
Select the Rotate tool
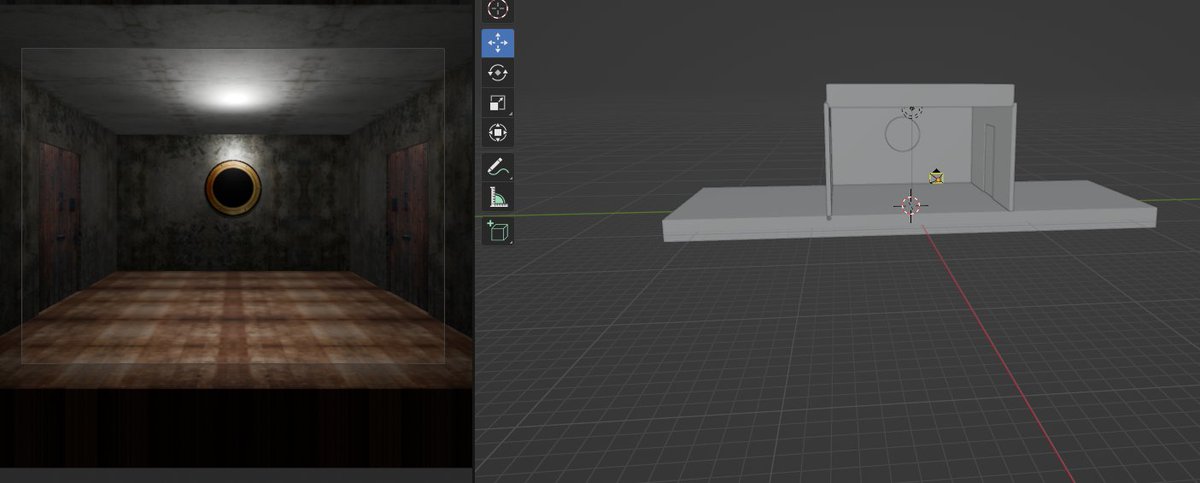pyautogui.click(x=497, y=73)
